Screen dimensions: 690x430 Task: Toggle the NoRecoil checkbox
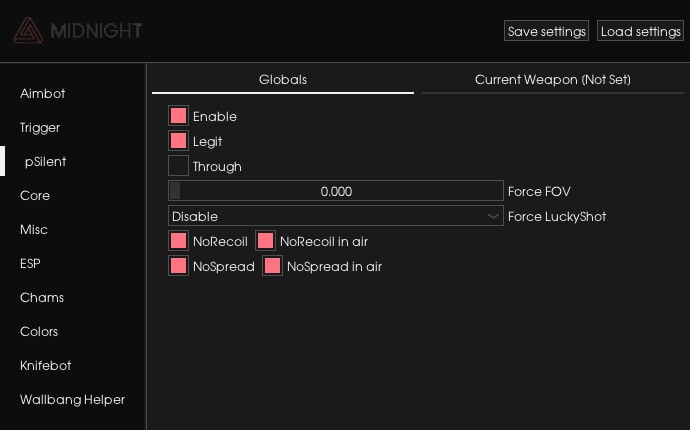179,241
